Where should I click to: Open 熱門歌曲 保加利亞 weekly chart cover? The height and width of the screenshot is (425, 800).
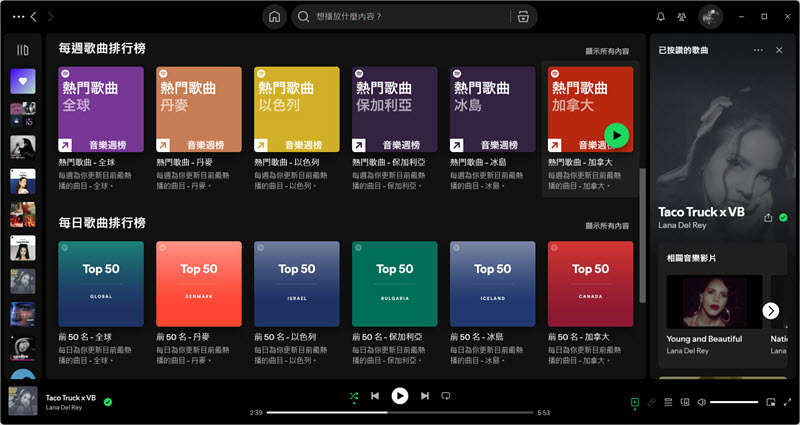pyautogui.click(x=395, y=109)
